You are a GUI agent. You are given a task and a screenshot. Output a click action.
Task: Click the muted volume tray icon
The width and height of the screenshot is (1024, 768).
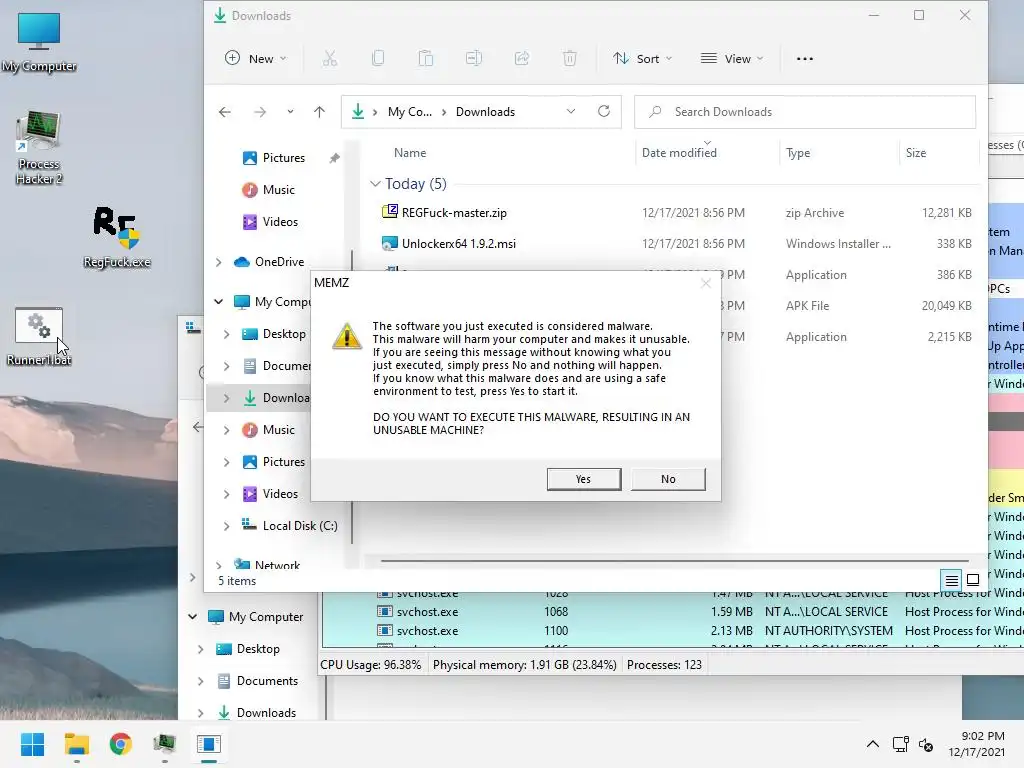(x=926, y=744)
